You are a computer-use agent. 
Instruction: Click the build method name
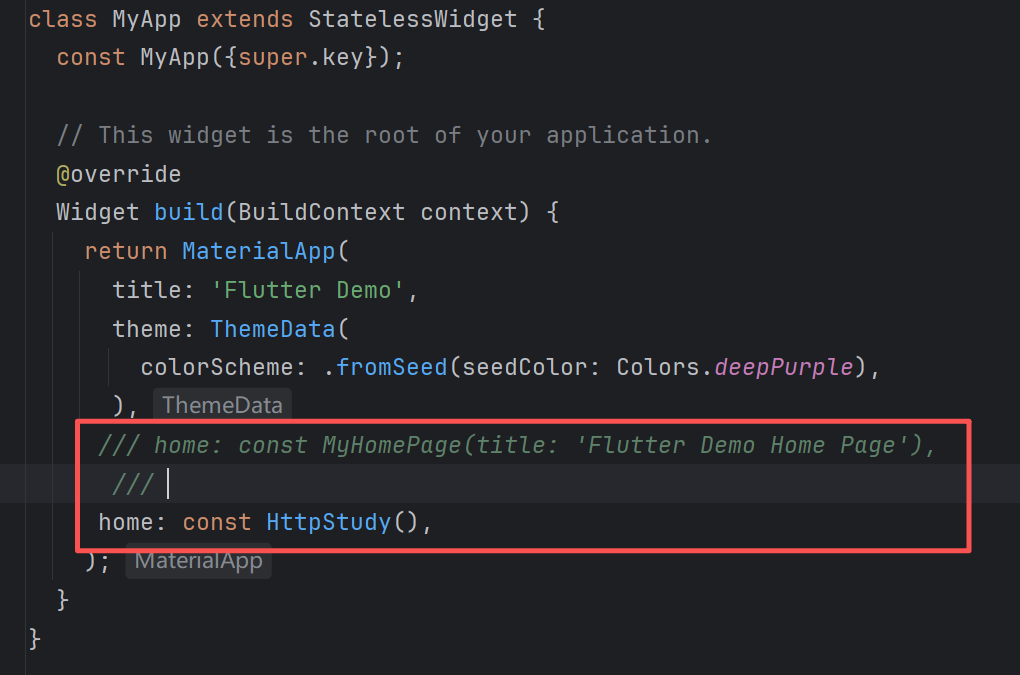[x=188, y=212]
